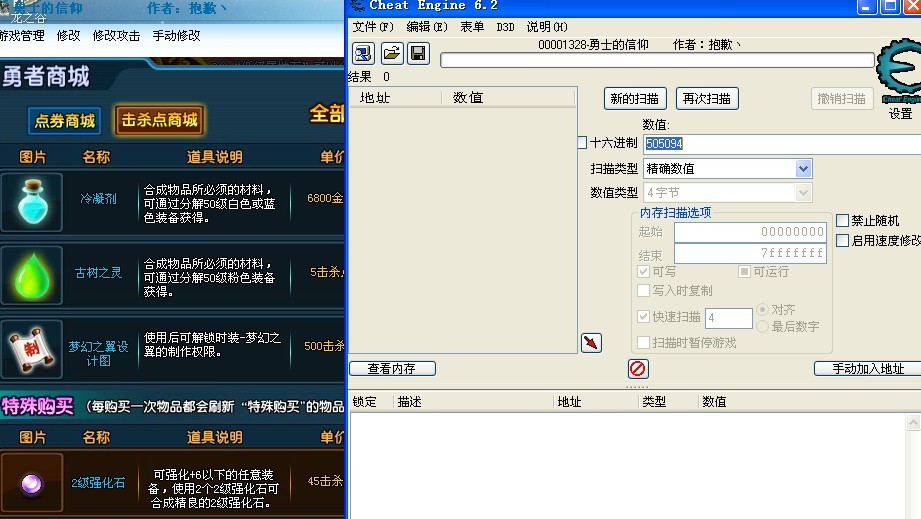Click the 结束 address field

[750, 254]
